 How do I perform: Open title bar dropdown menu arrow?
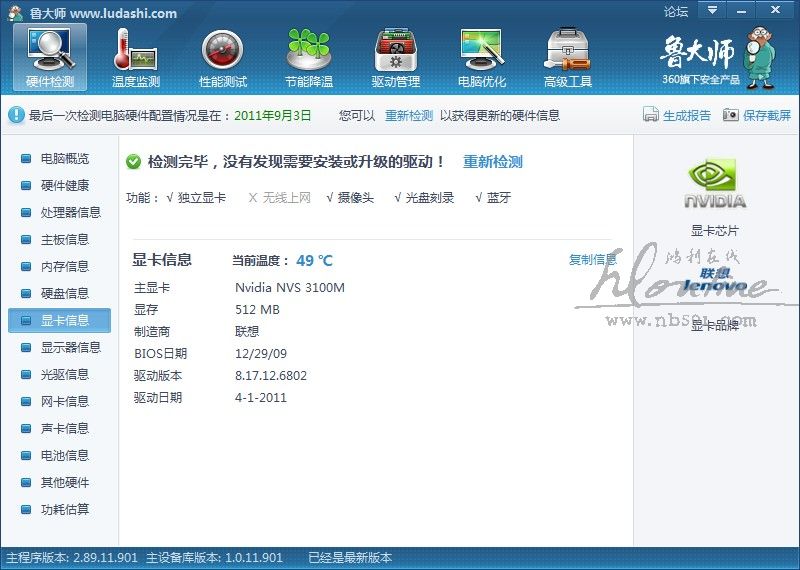click(x=713, y=10)
